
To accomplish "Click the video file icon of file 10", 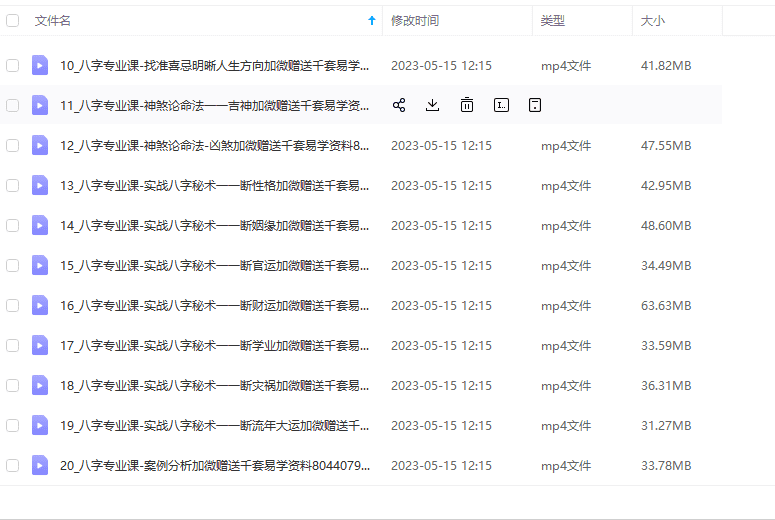I will click(x=40, y=66).
